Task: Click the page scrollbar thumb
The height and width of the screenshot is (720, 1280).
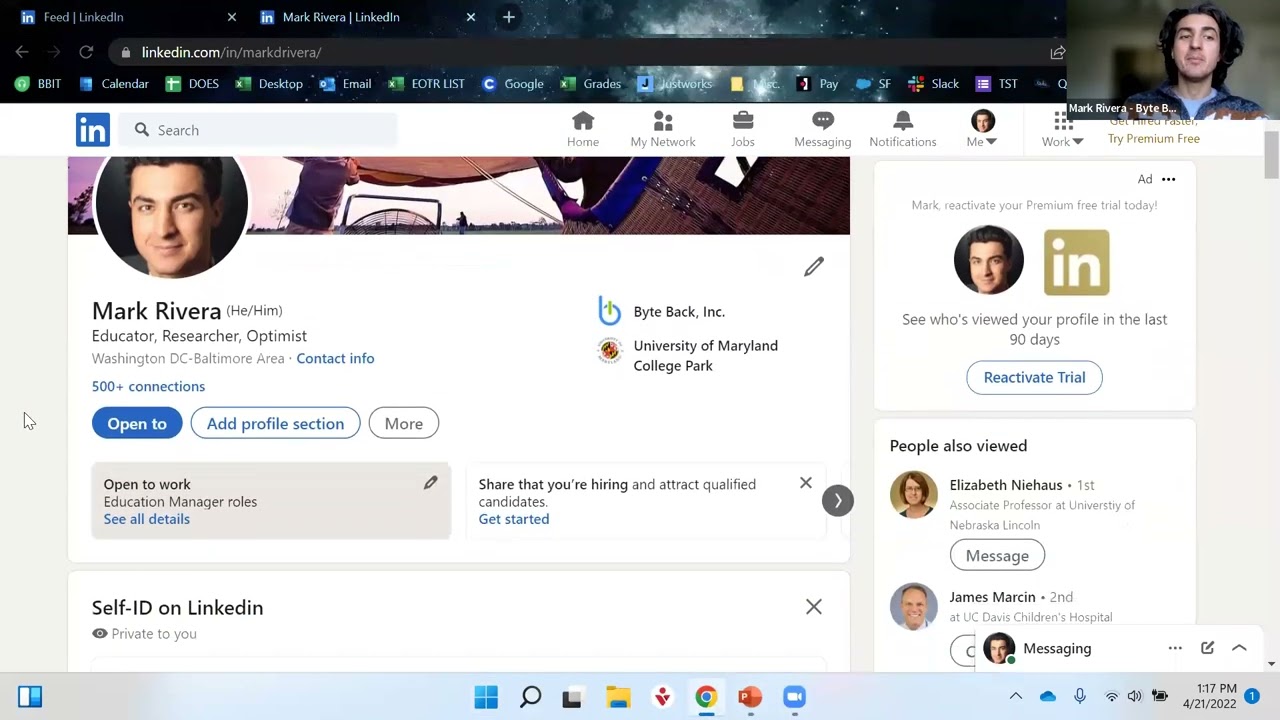Action: 1271,153
